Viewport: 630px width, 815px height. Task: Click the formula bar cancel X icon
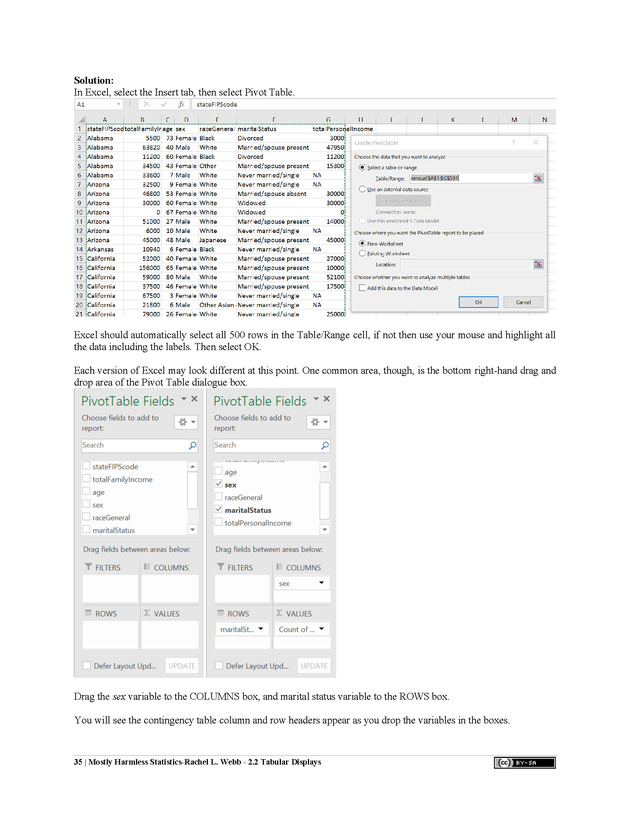click(x=147, y=104)
